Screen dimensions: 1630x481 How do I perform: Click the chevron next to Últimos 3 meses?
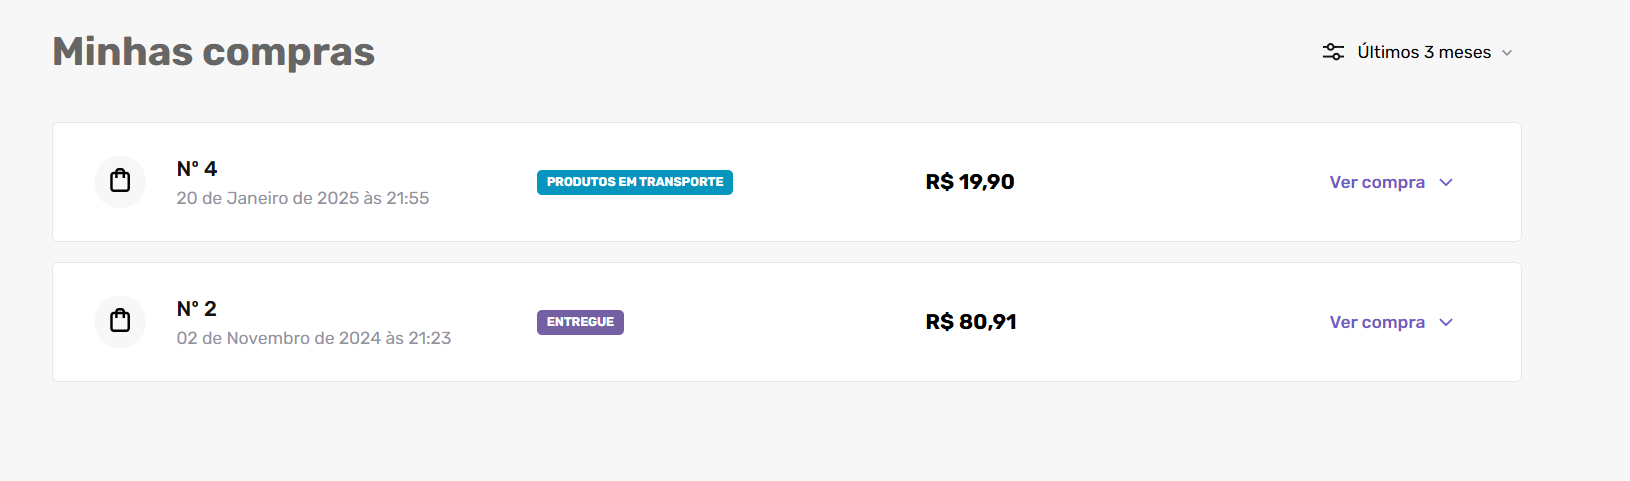click(1507, 53)
